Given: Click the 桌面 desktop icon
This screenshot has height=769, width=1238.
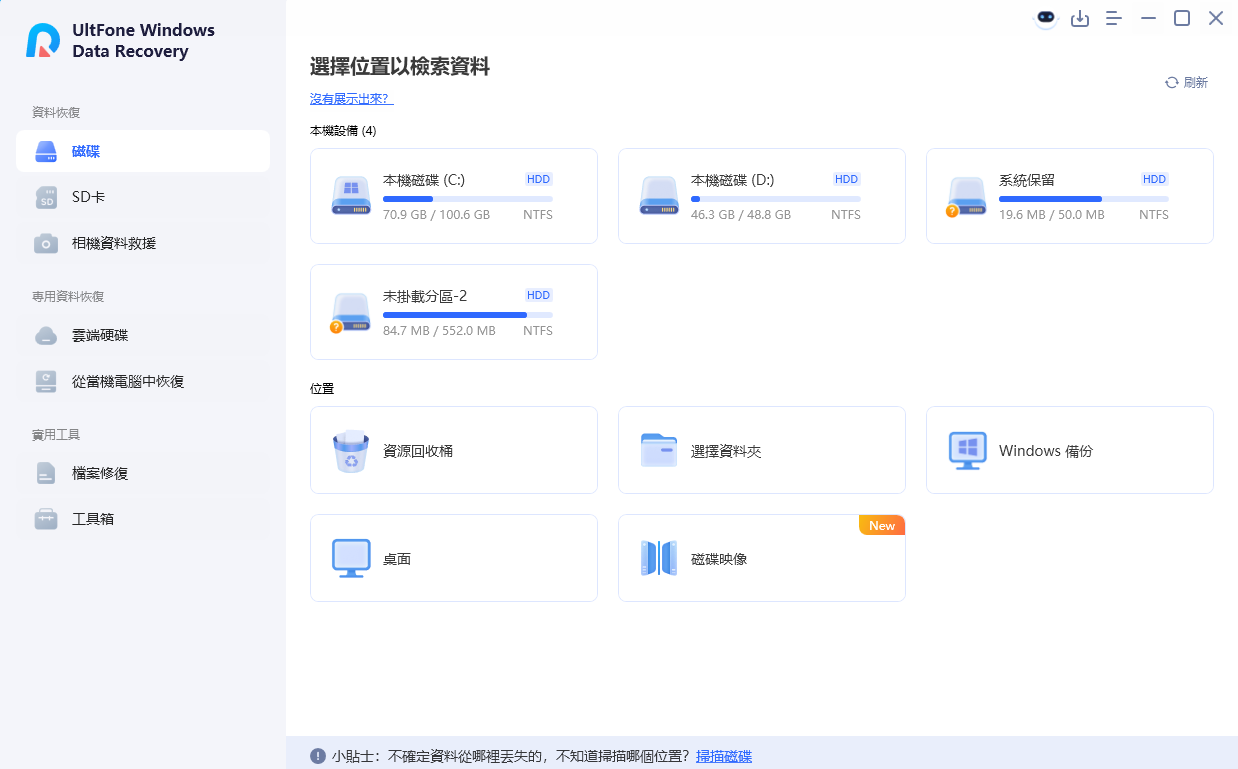Looking at the screenshot, I should coord(351,559).
